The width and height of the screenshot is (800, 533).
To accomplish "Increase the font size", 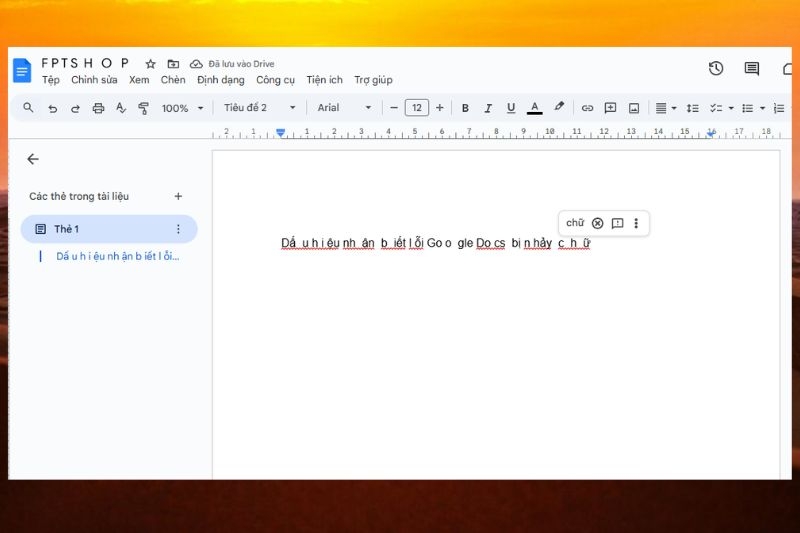I will tap(439, 108).
